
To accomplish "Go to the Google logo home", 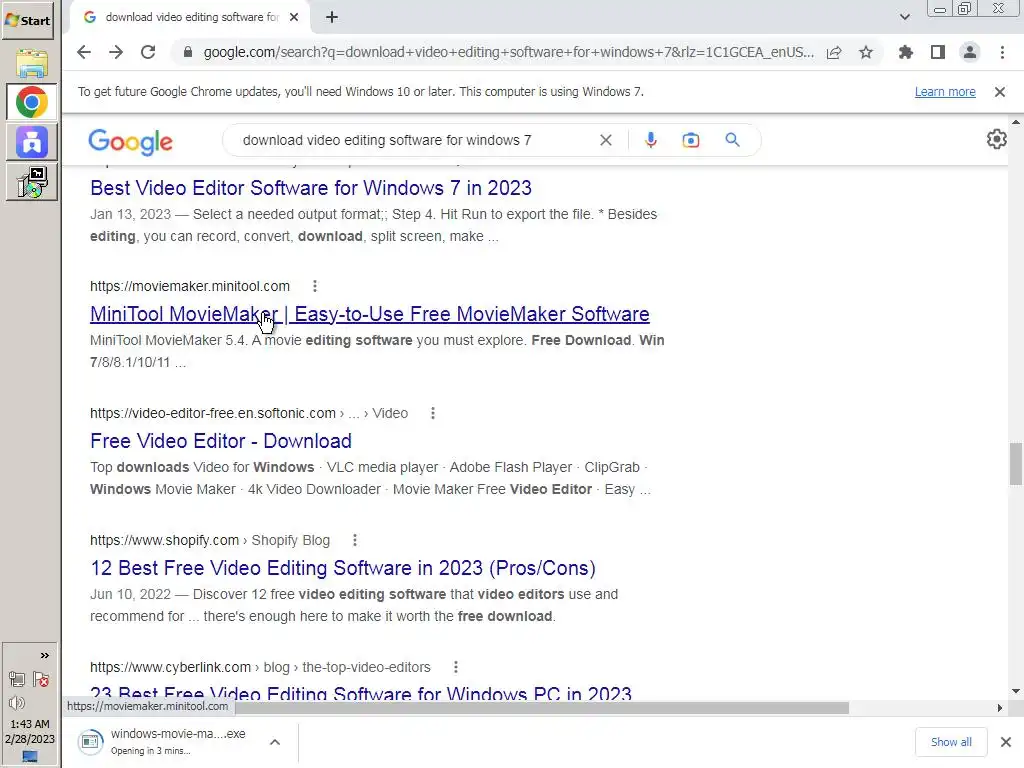I will coord(131,141).
